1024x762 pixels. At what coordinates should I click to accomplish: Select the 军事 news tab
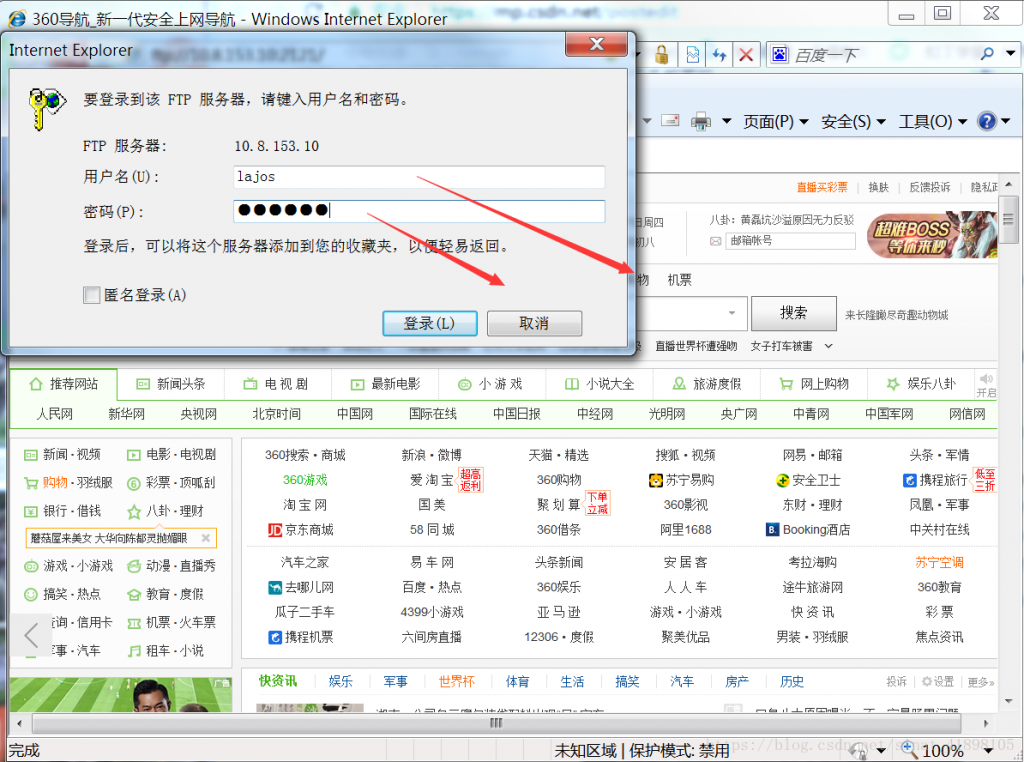395,682
